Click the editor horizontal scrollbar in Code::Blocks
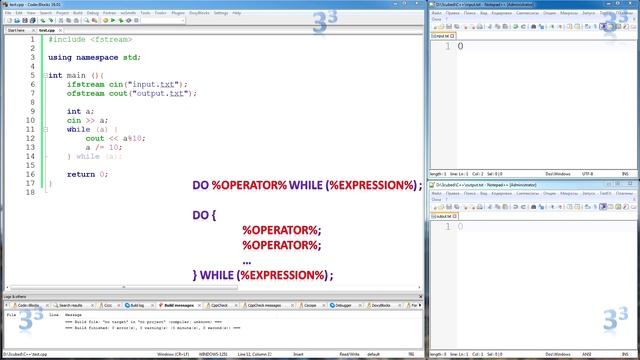This screenshot has height=360, width=640. coord(124,287)
